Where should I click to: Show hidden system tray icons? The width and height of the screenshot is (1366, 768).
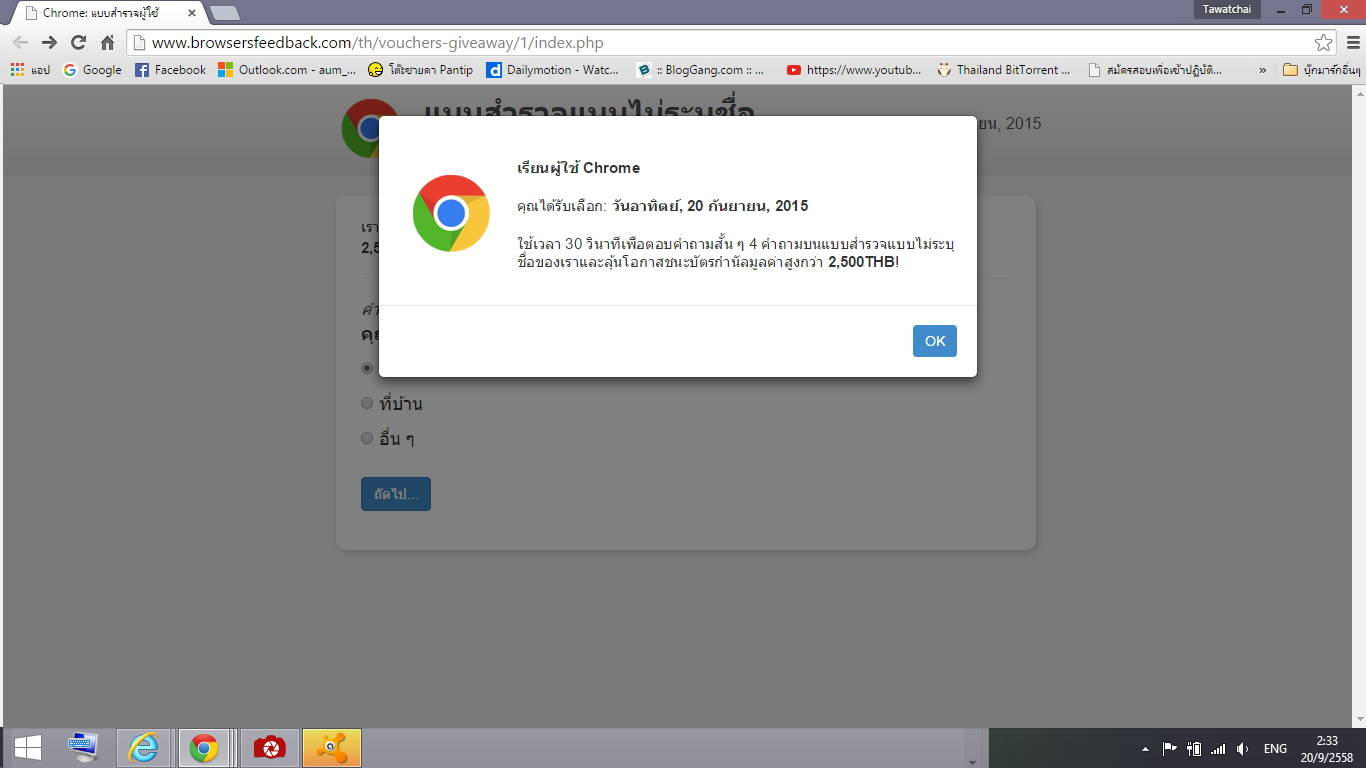click(1145, 749)
